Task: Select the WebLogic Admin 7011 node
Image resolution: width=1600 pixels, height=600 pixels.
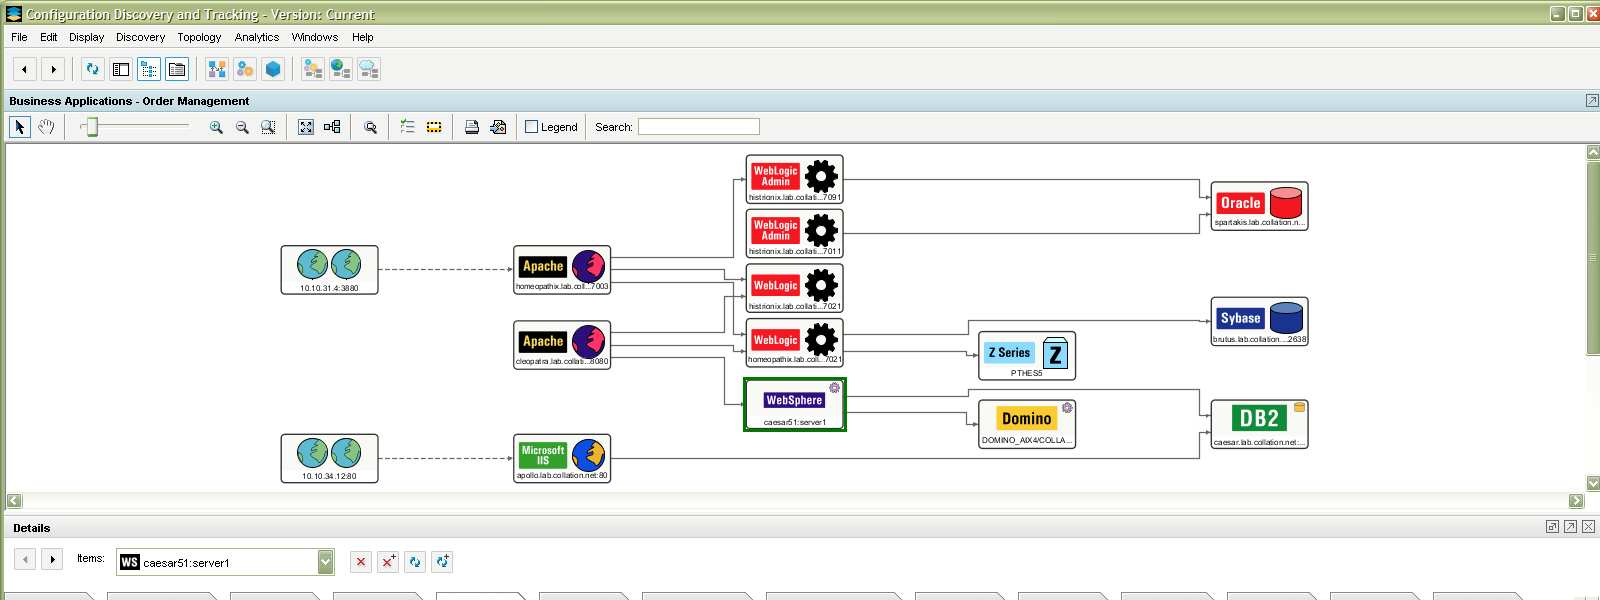Action: [795, 233]
